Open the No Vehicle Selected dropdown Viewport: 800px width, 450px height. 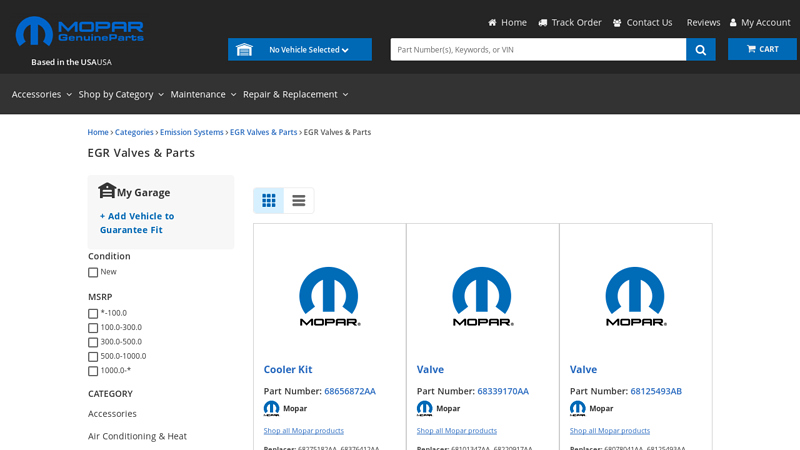coord(300,49)
